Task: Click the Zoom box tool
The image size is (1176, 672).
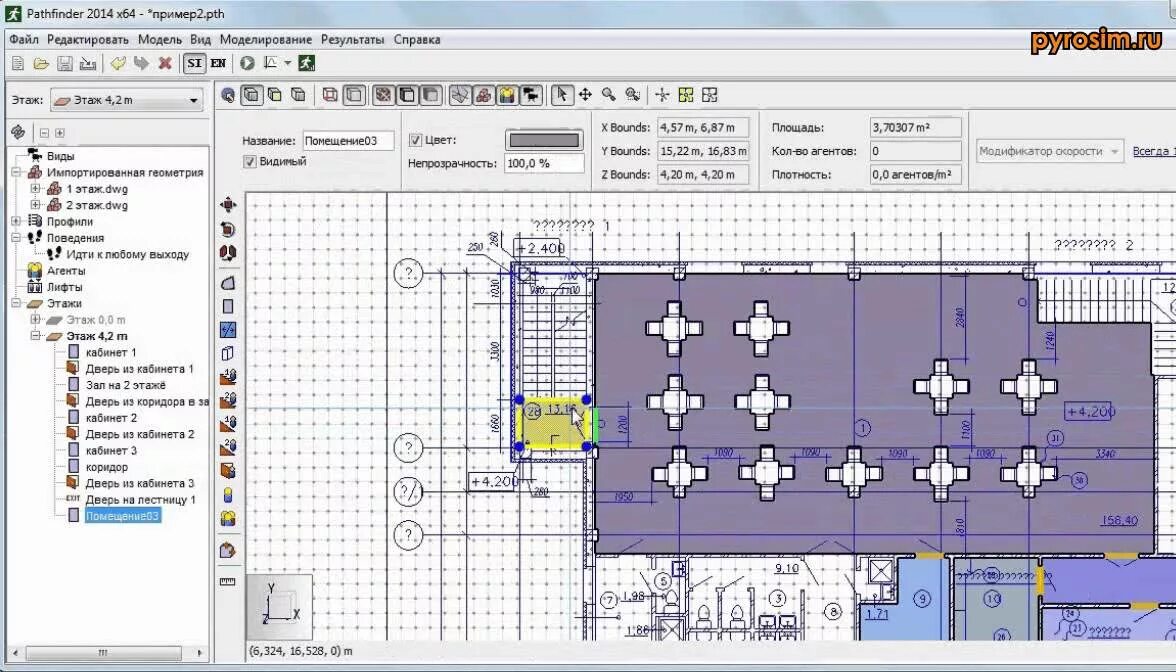Action: [x=633, y=94]
